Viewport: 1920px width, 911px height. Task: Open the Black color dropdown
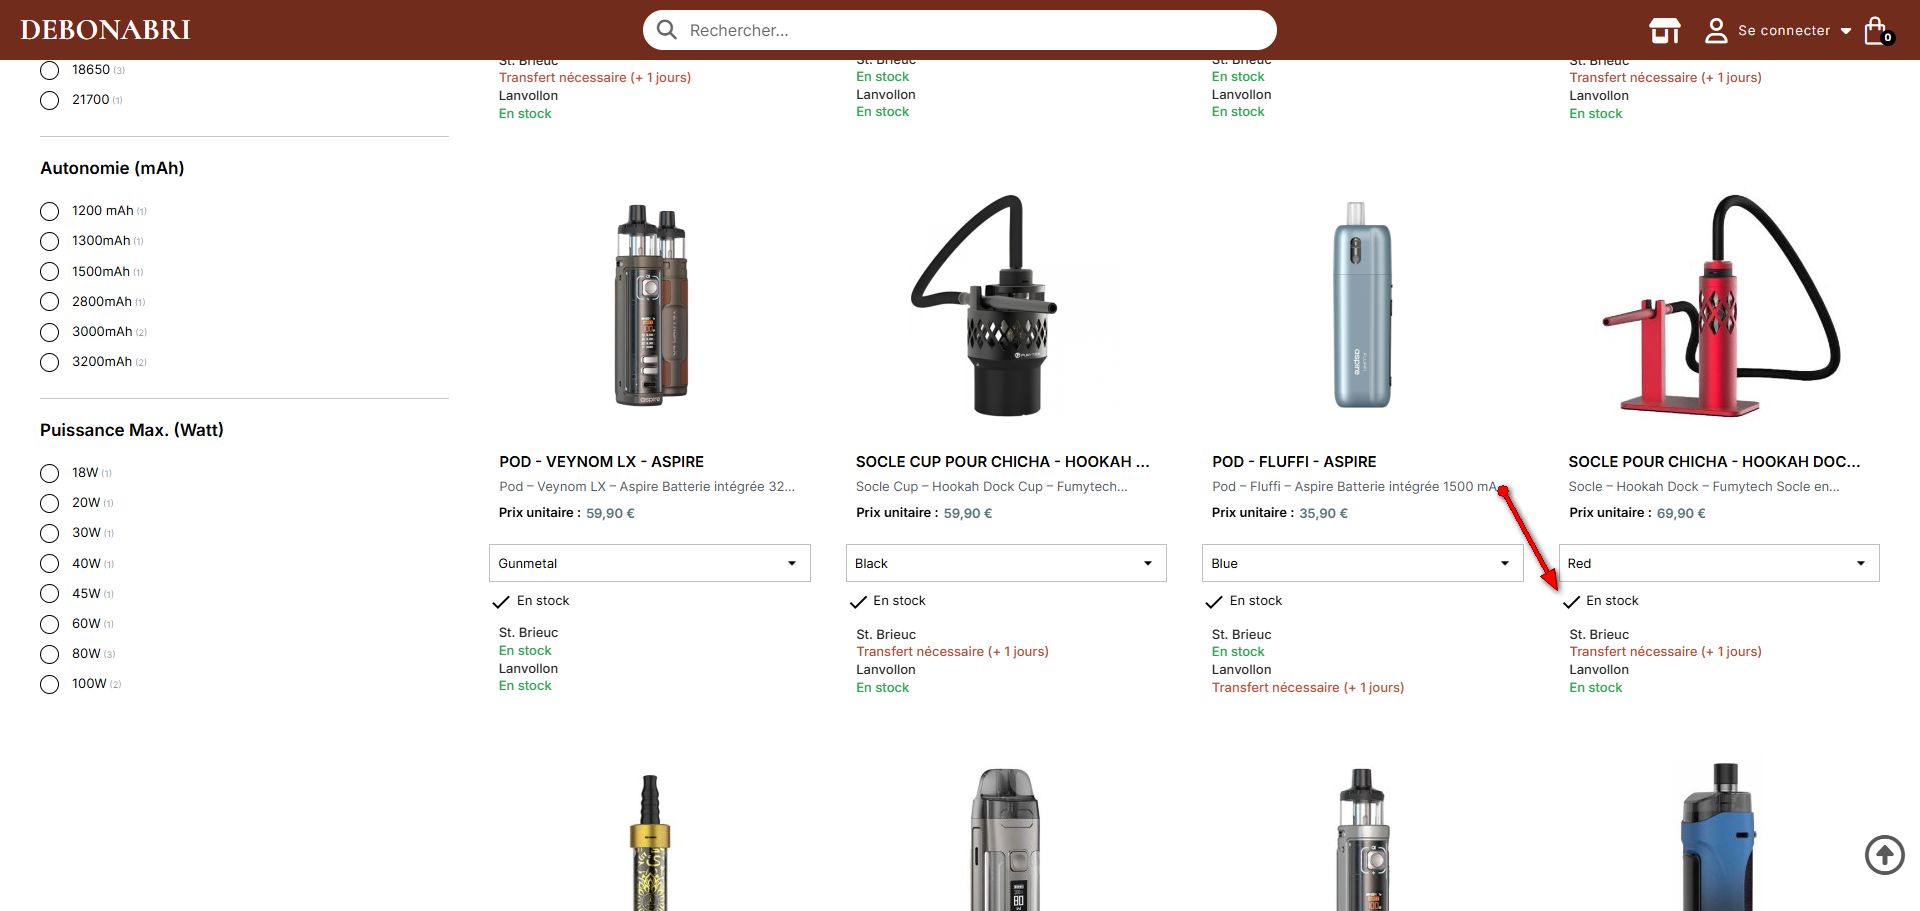point(1006,563)
